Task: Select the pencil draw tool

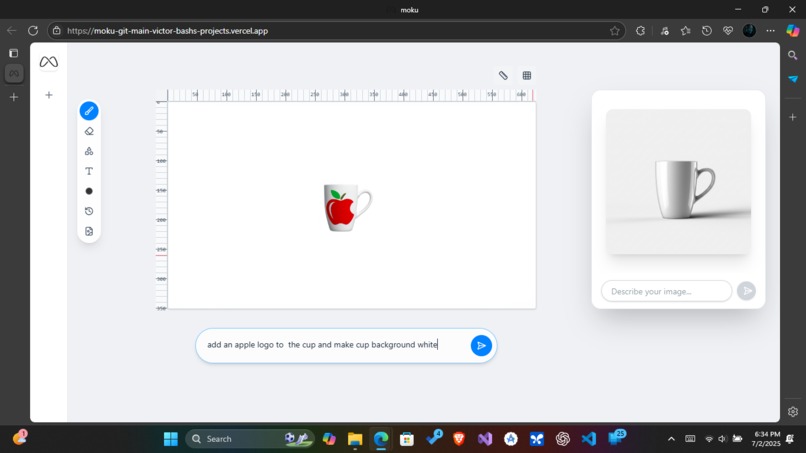Action: [89, 111]
